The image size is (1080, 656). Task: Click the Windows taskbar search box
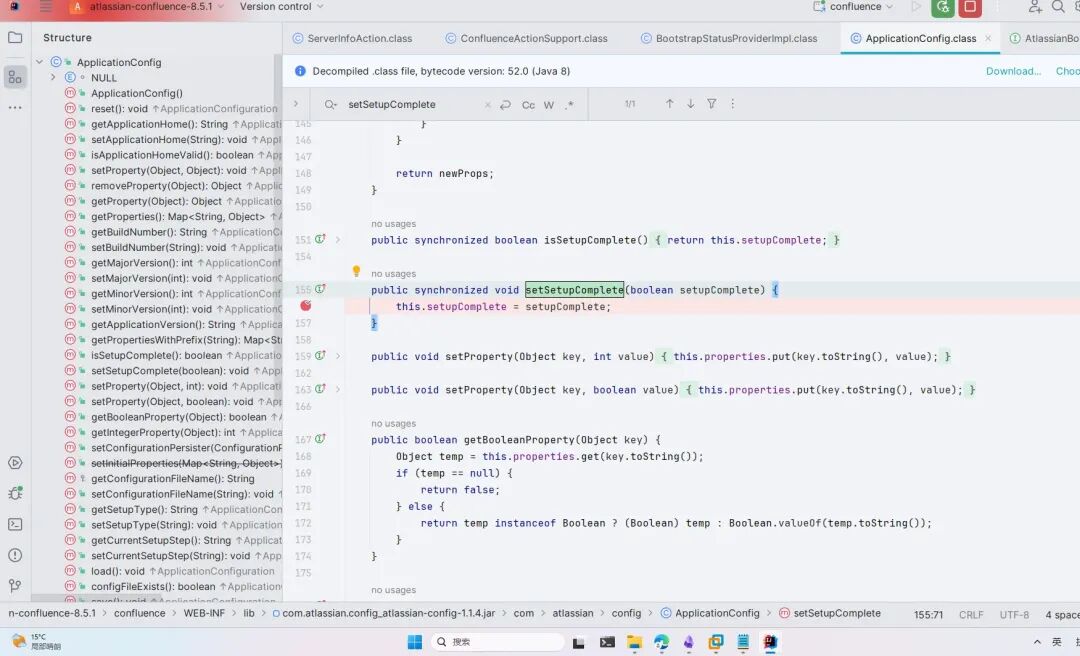(x=497, y=642)
